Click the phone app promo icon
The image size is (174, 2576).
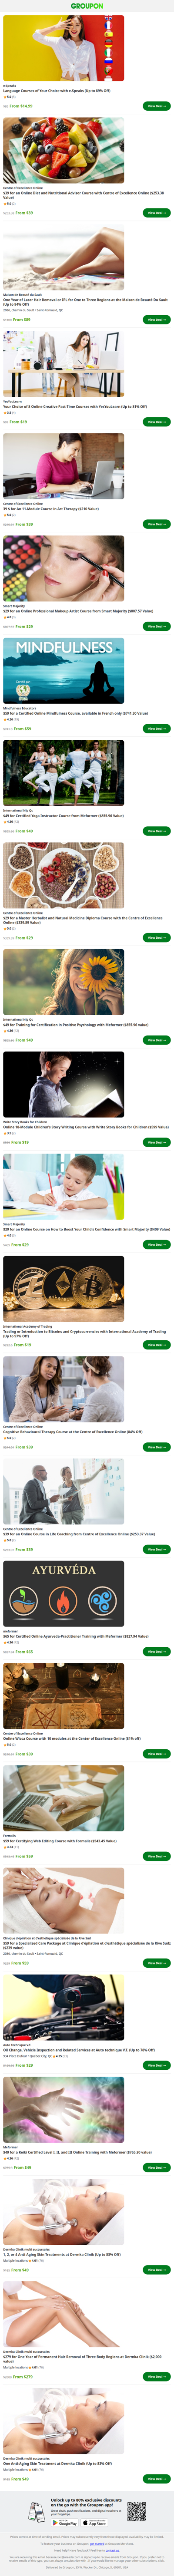pos(37,2504)
